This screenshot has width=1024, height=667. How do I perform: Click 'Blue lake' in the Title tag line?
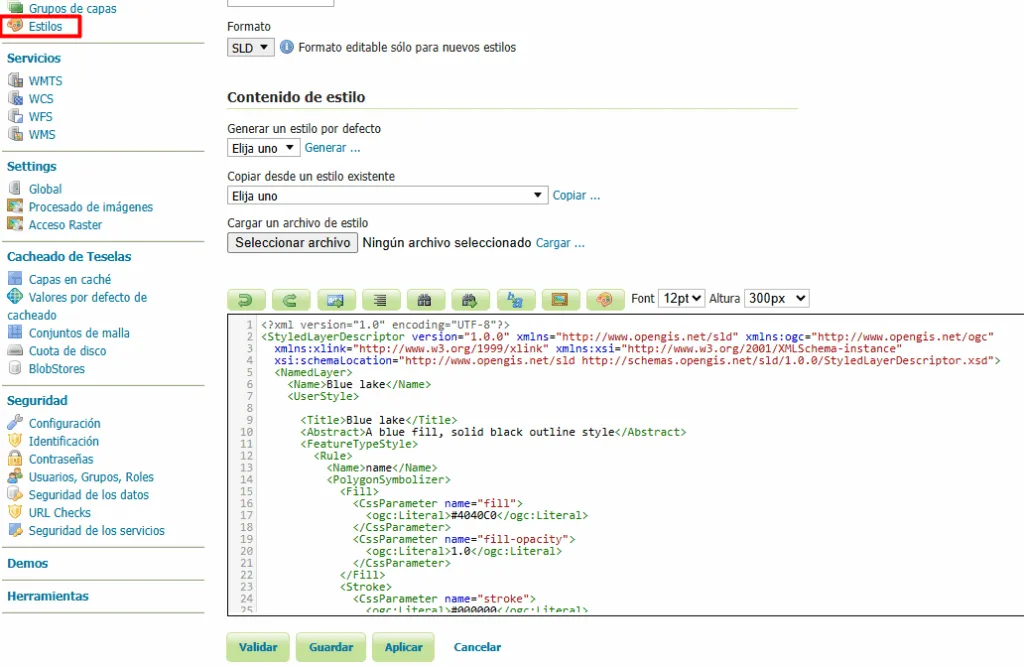pos(376,420)
